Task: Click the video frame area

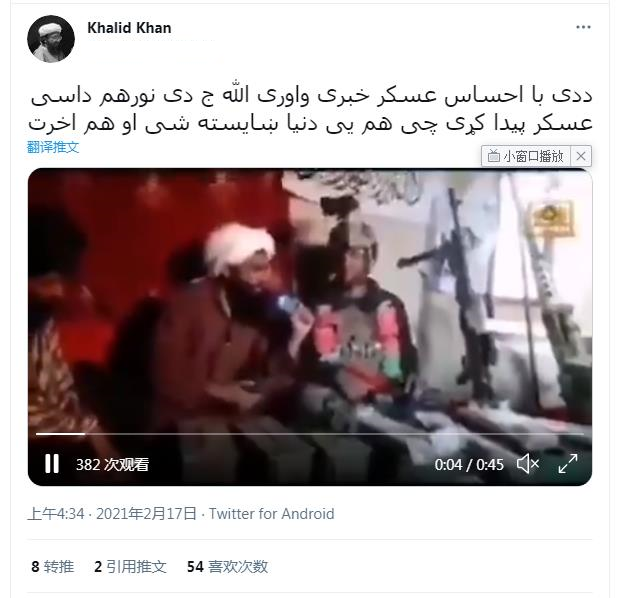Action: (310, 301)
